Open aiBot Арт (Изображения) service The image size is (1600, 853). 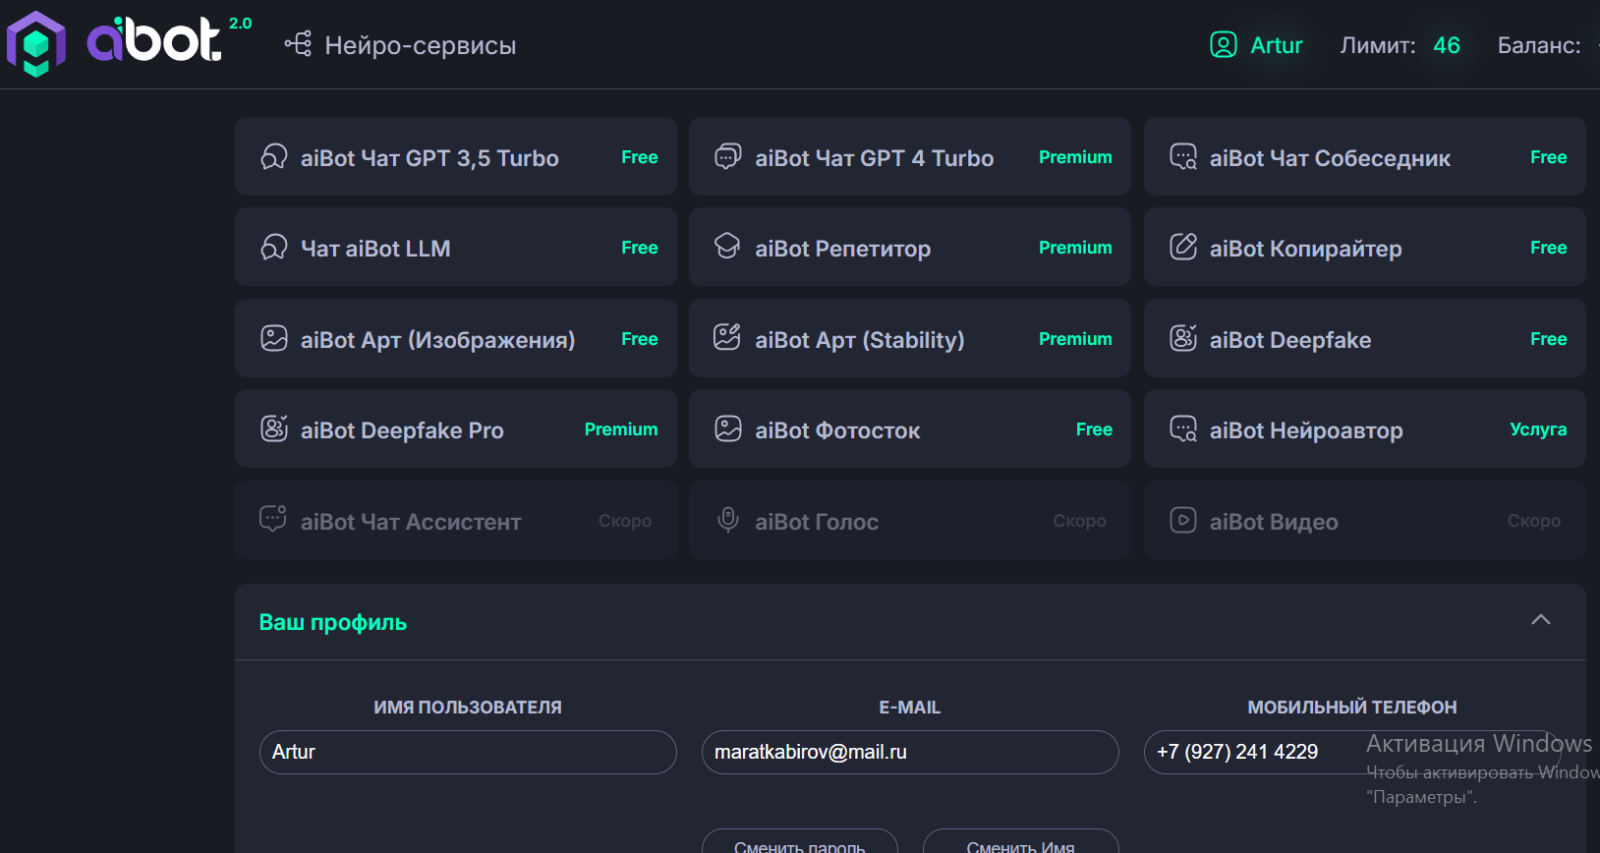point(456,338)
